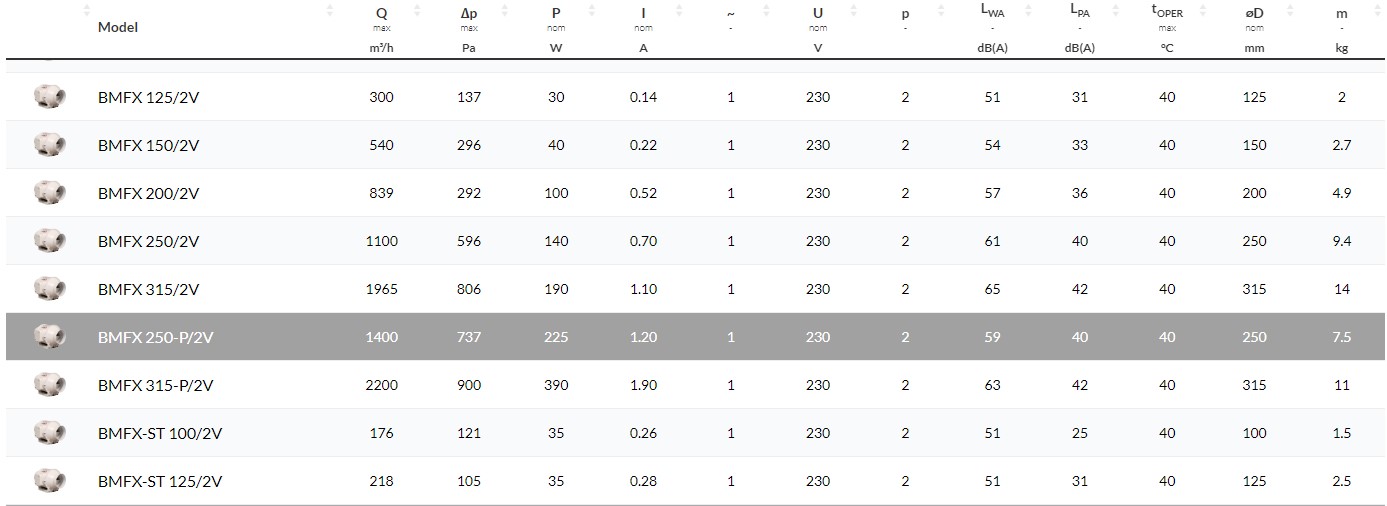Click the BMFX 315-P/2V fan picture
Viewport: 1387px width, 506px height.
[x=49, y=385]
